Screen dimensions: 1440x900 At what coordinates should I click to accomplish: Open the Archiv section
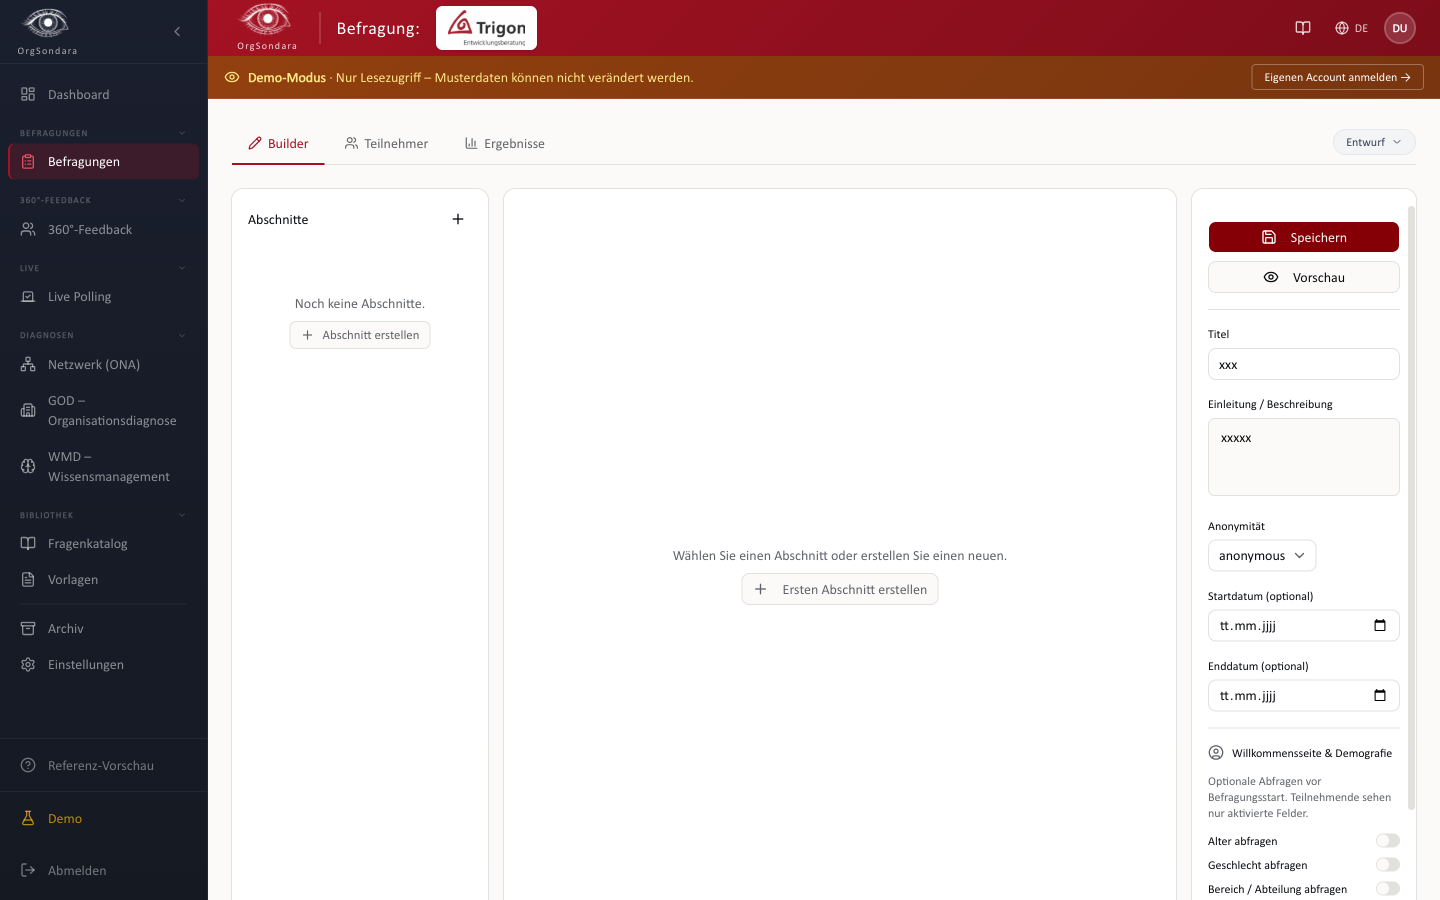coord(104,628)
